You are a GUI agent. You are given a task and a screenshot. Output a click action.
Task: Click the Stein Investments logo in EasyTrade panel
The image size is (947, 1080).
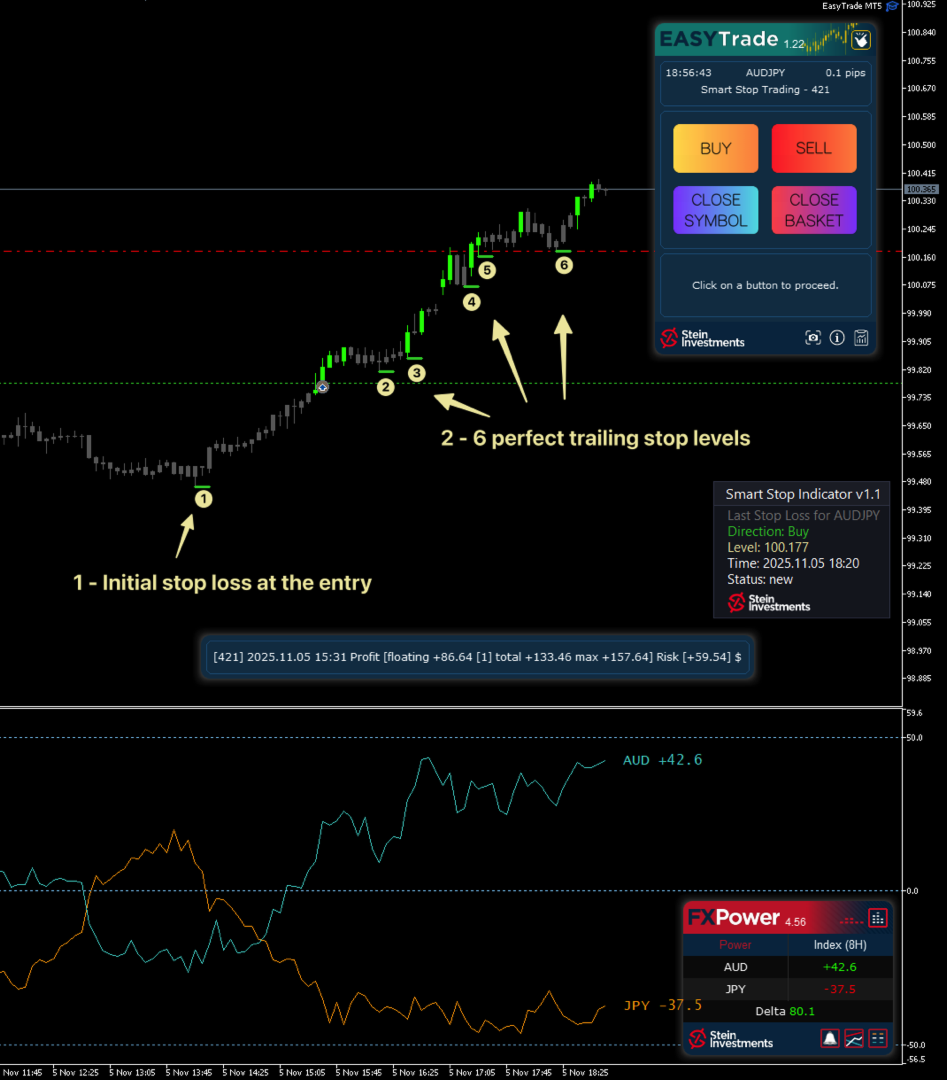click(x=703, y=338)
